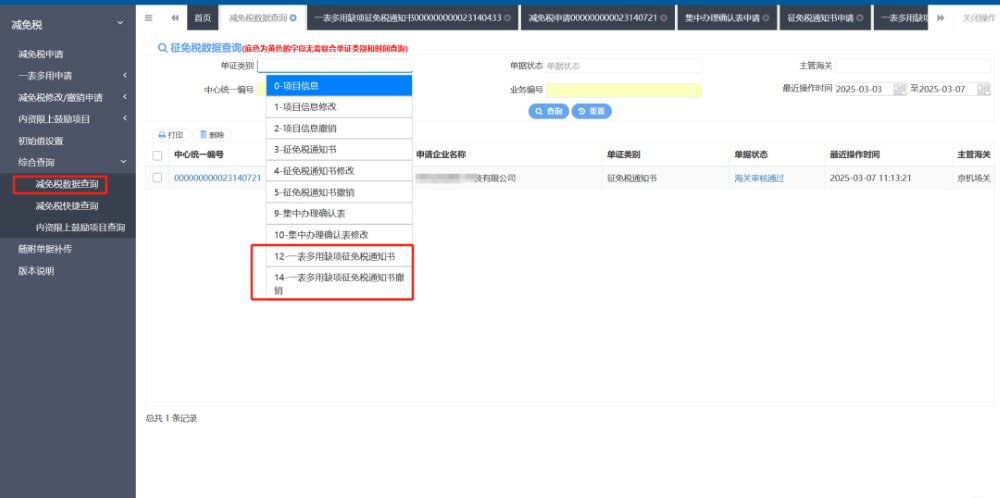Click the blue 查询 search button
The image size is (1000, 498).
click(548, 111)
